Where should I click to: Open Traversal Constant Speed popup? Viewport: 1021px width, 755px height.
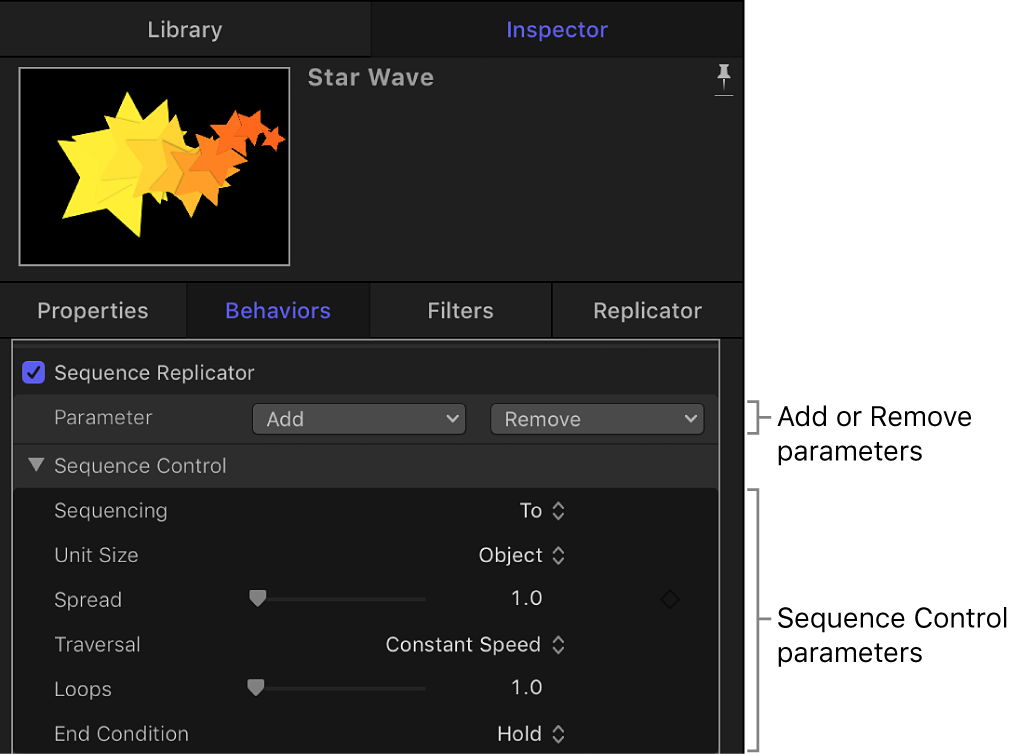pos(476,645)
